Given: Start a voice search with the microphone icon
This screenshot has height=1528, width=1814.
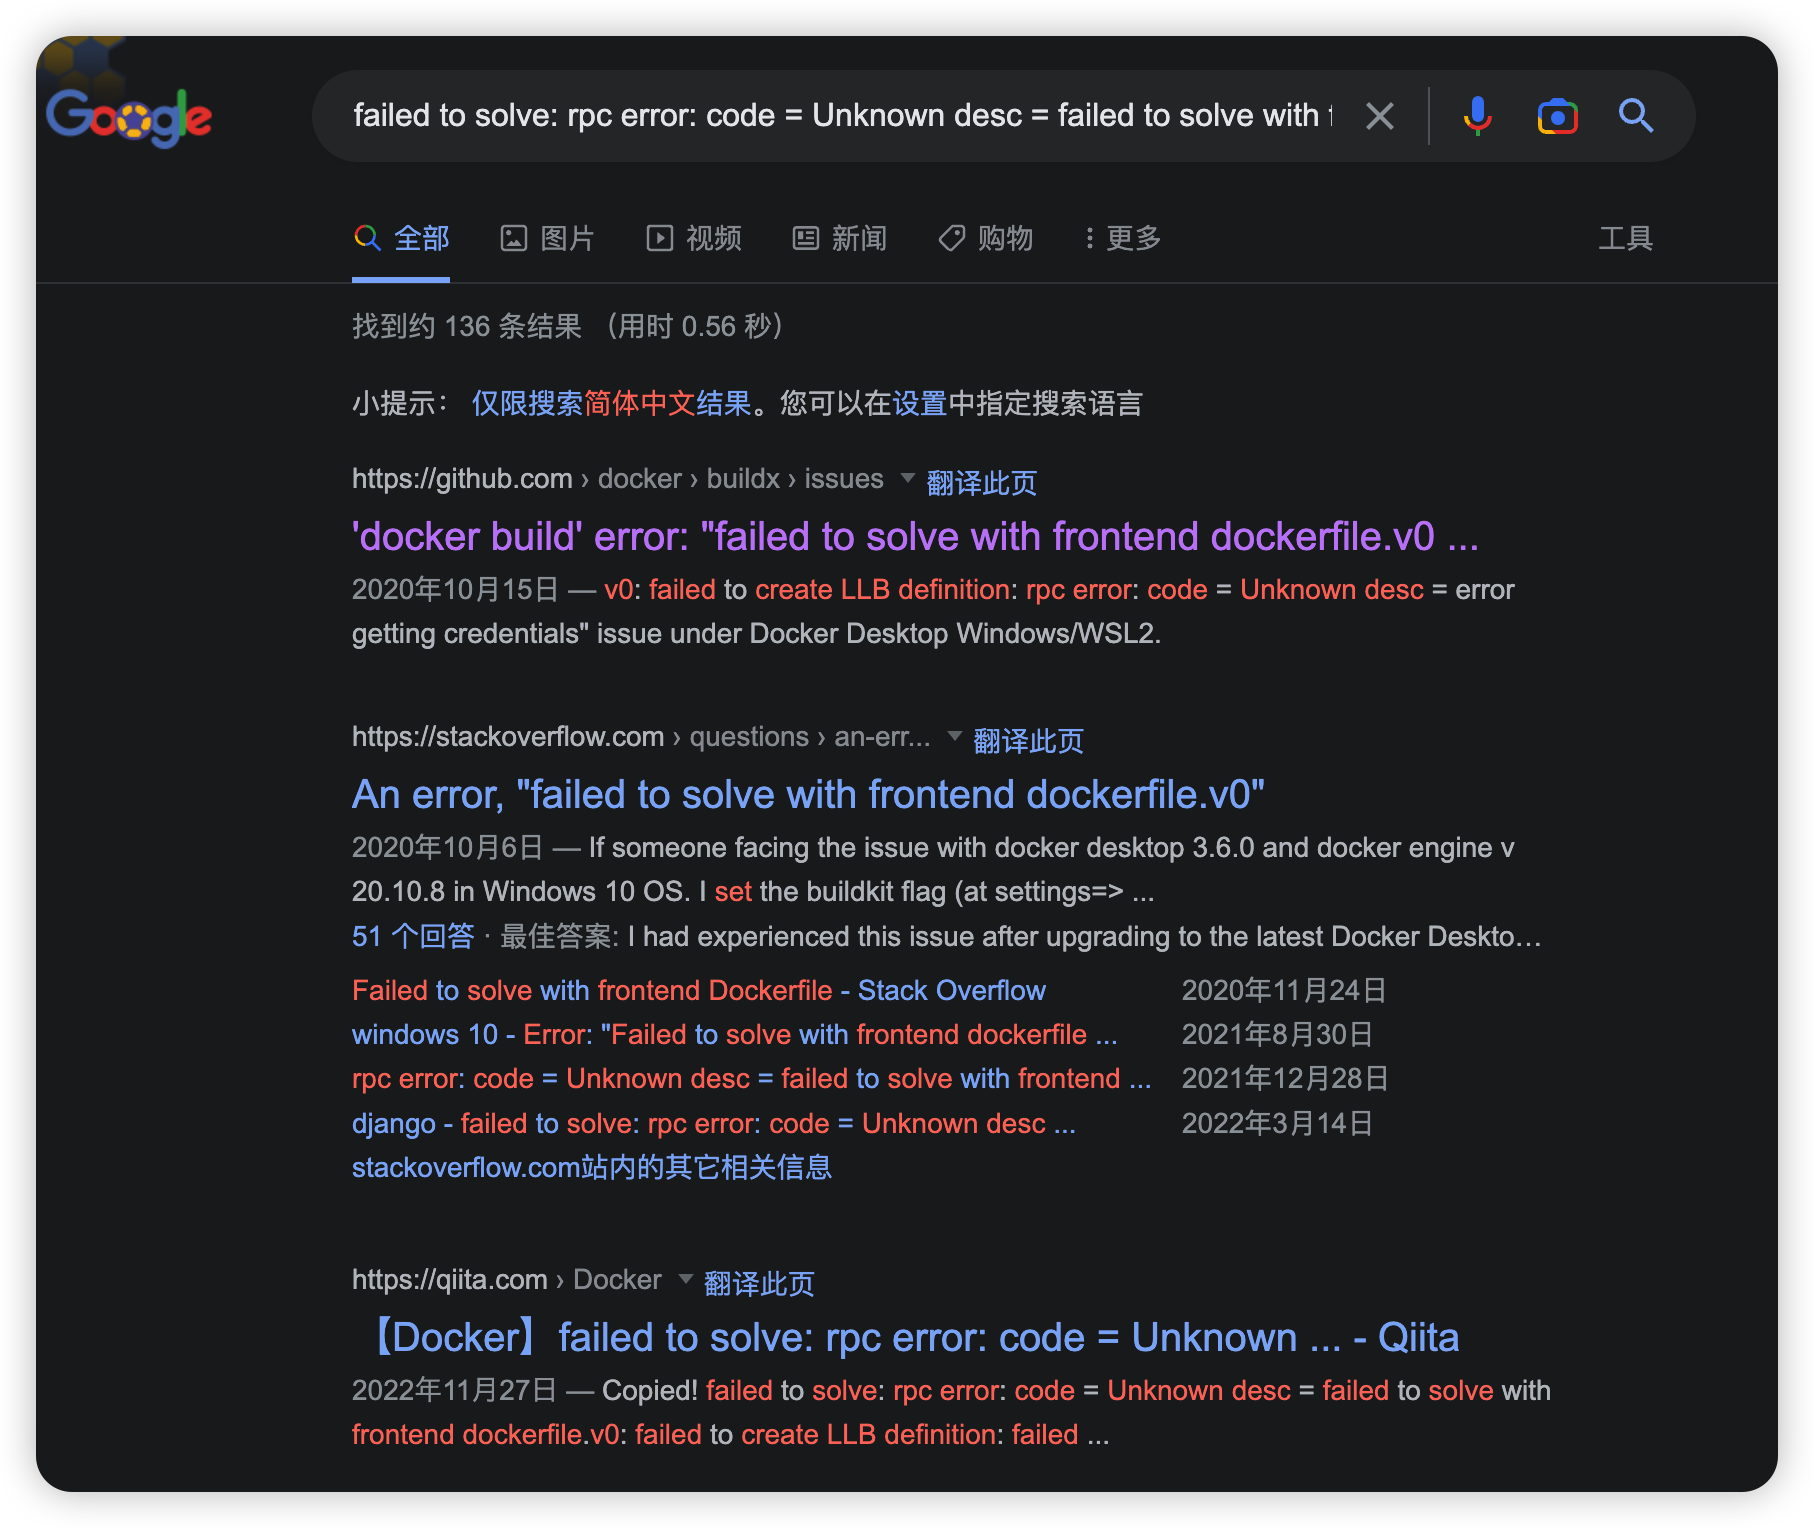Looking at the screenshot, I should point(1477,117).
